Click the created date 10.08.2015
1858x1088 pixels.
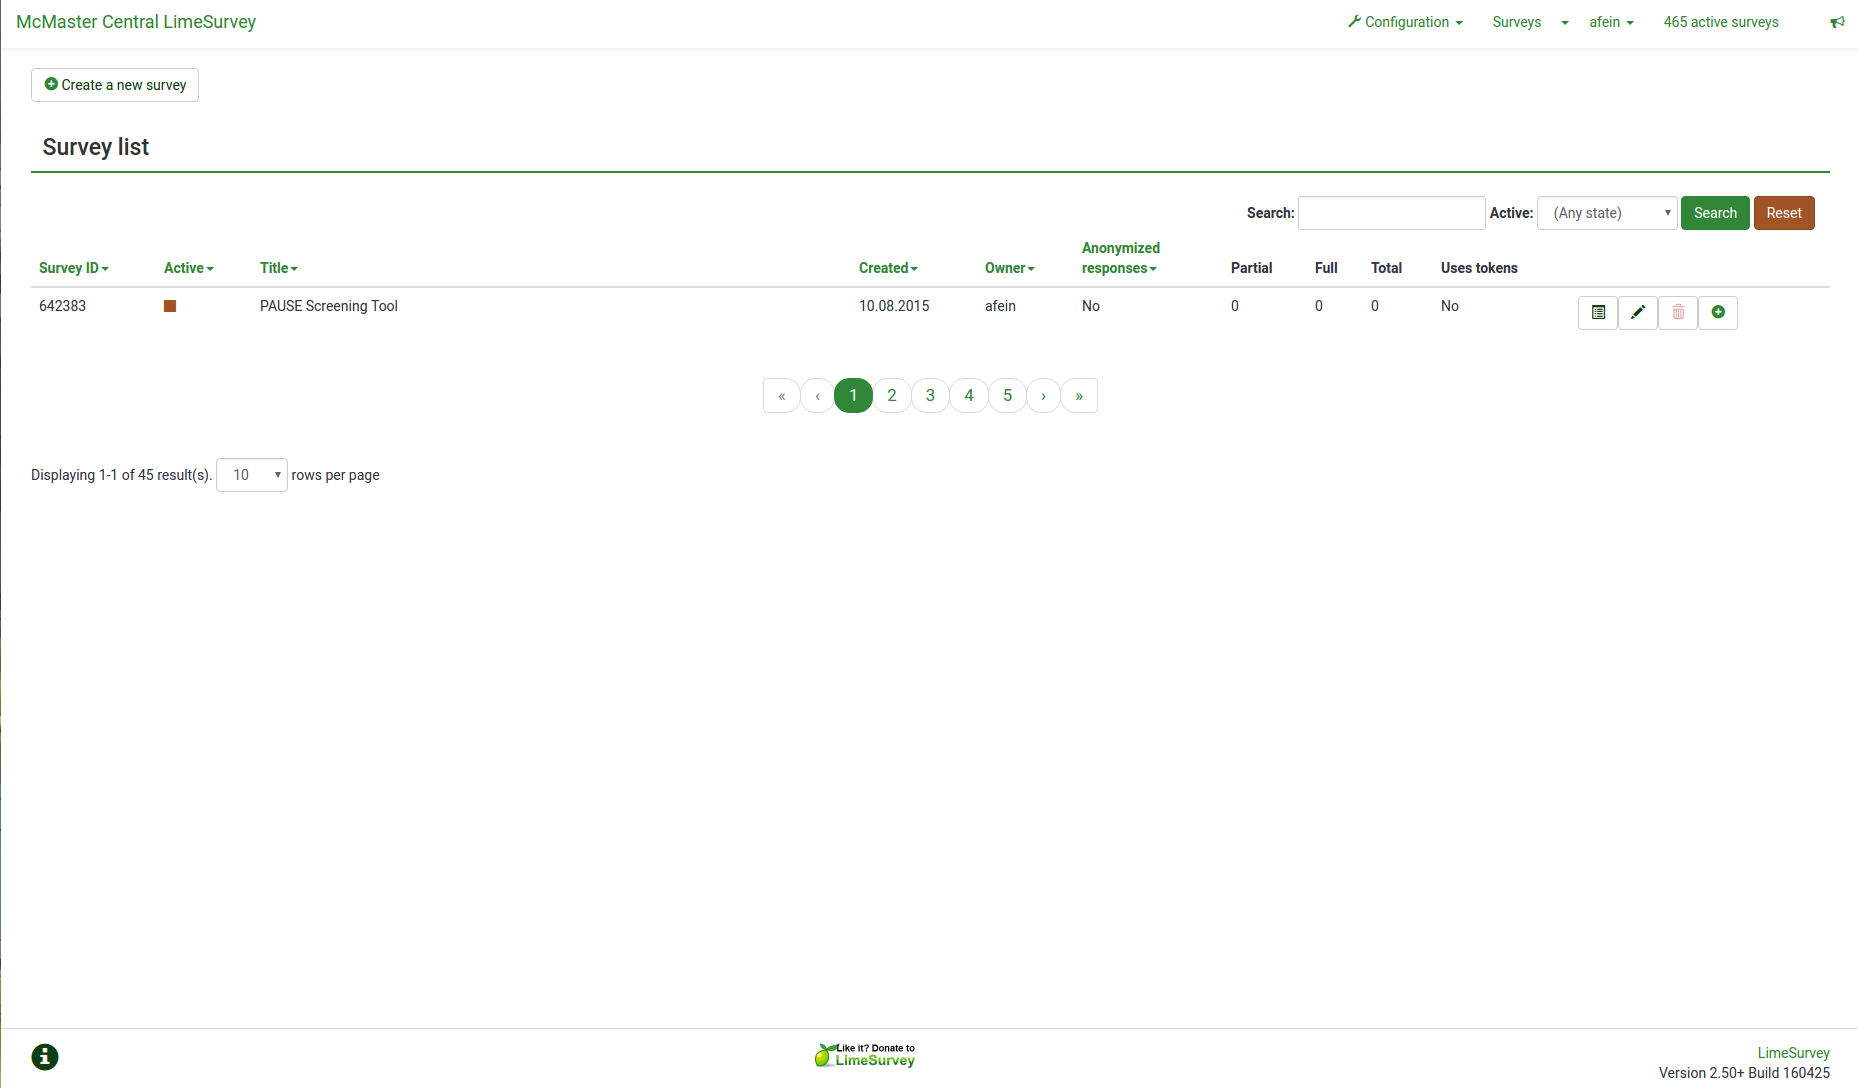894,306
